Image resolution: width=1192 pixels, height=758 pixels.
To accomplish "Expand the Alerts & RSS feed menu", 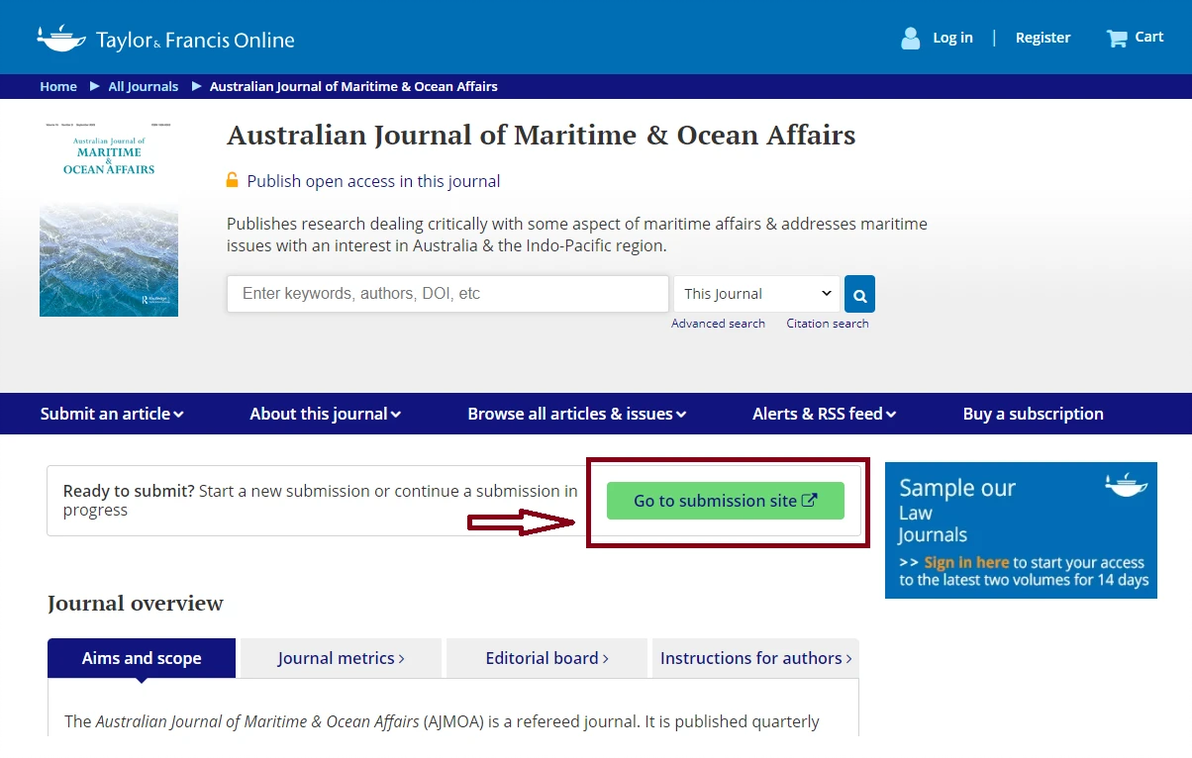I will 824,414.
